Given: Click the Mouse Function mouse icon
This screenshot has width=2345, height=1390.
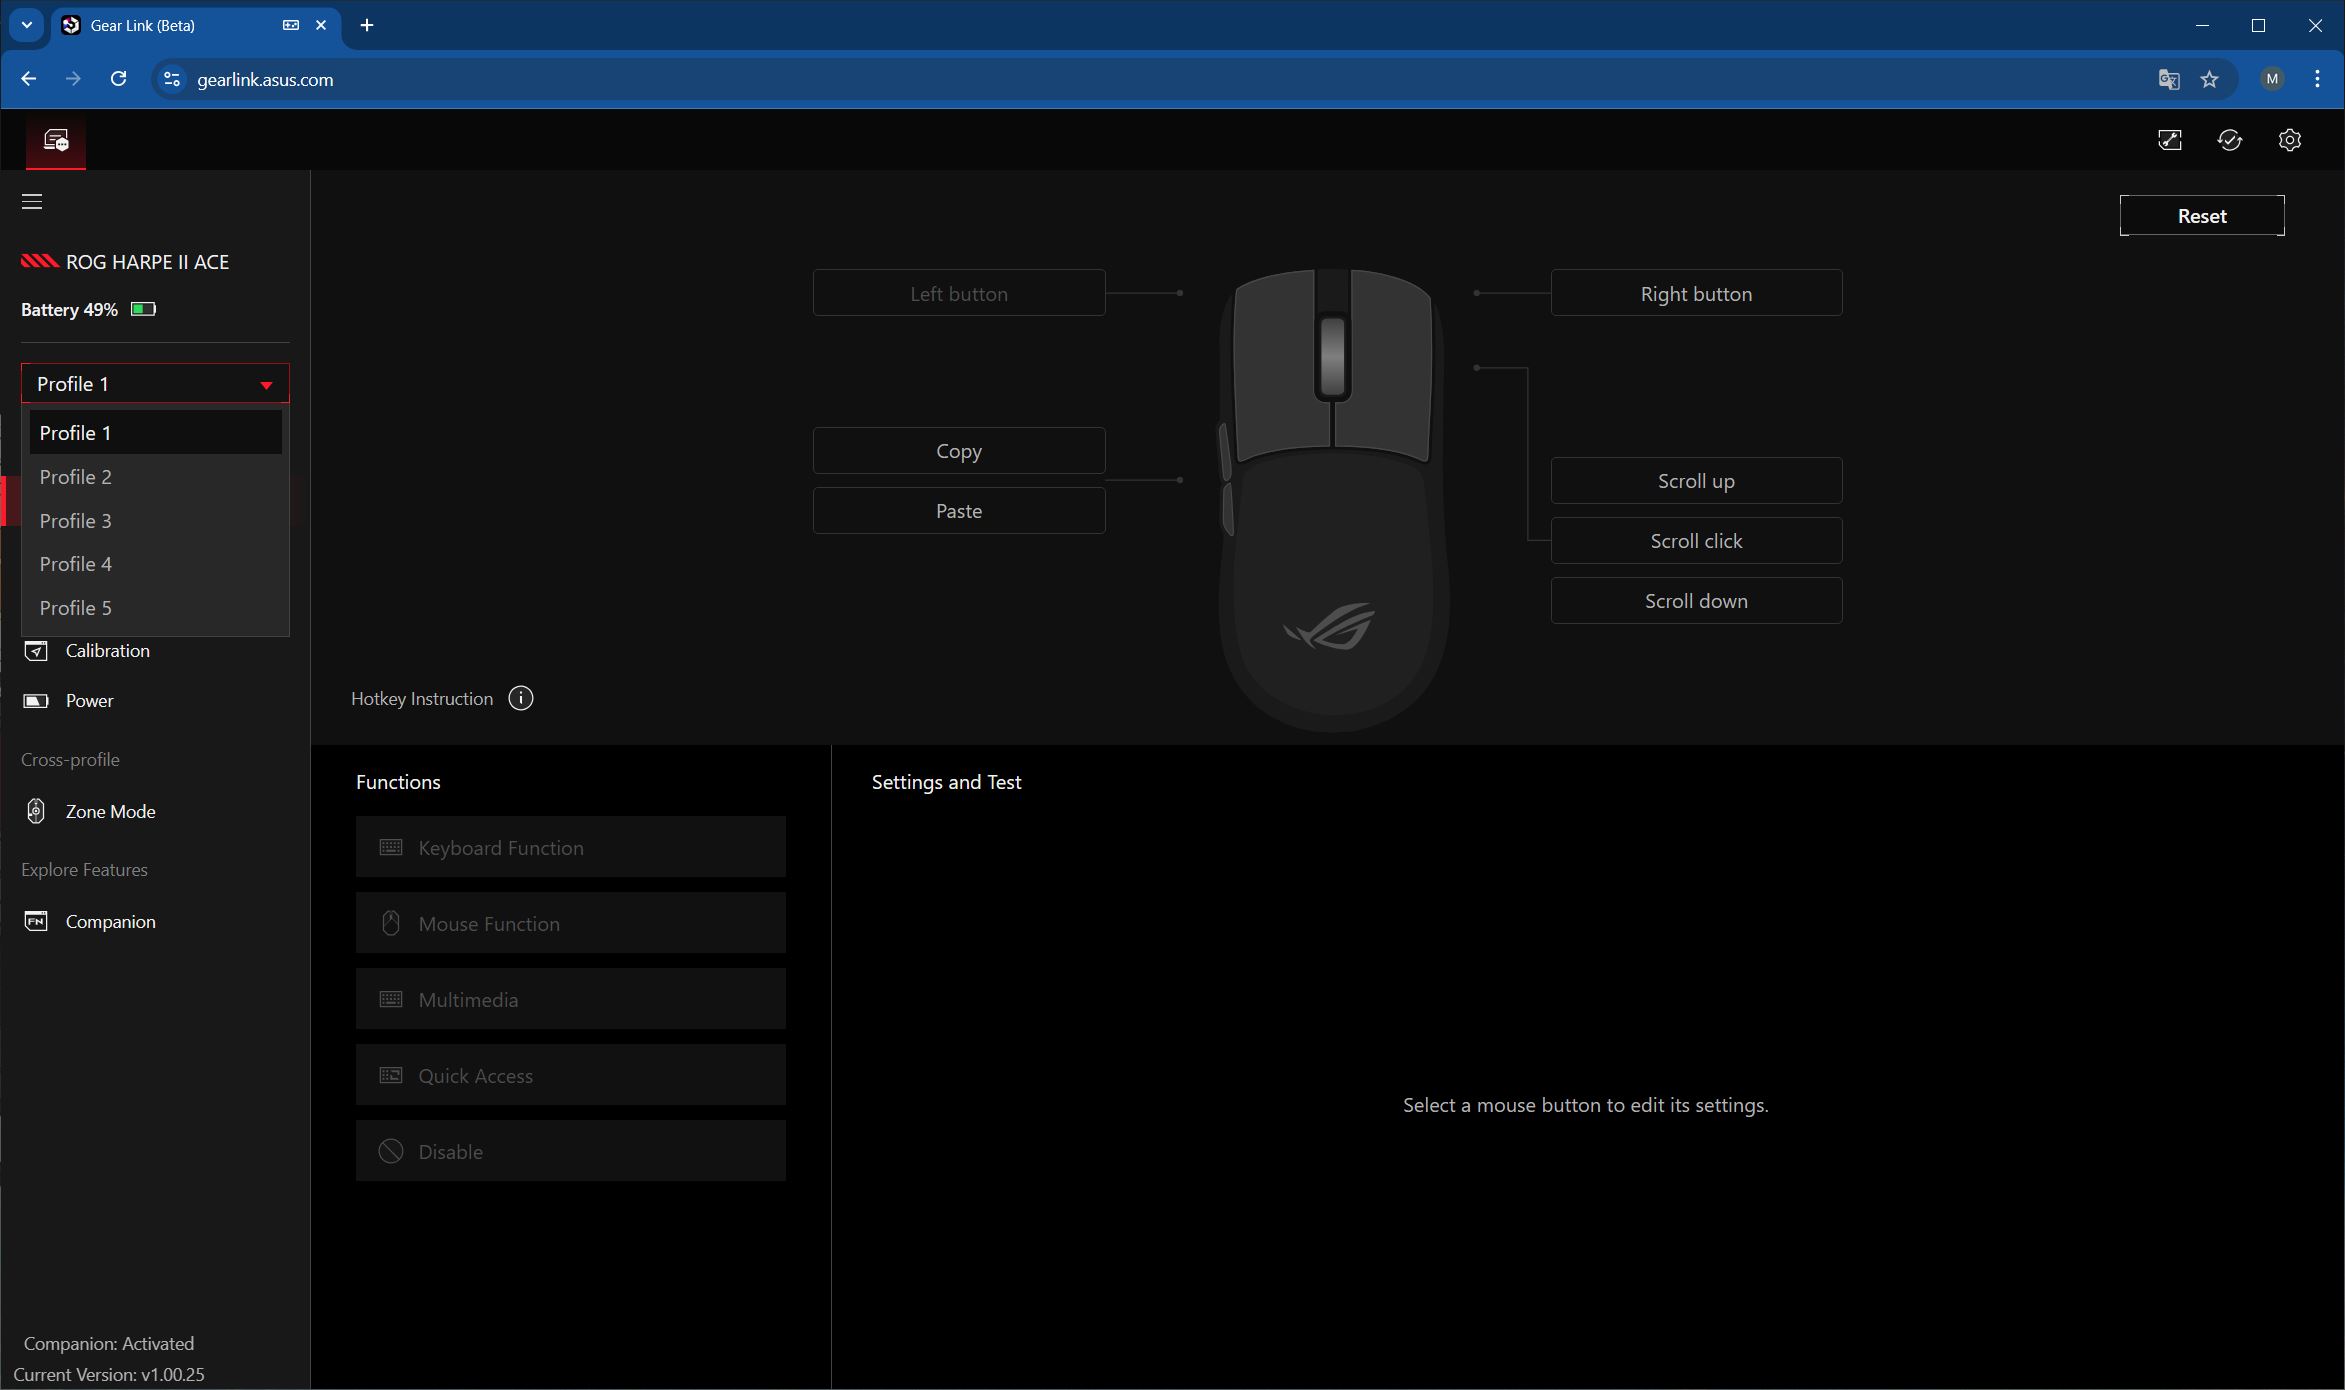Looking at the screenshot, I should [391, 923].
